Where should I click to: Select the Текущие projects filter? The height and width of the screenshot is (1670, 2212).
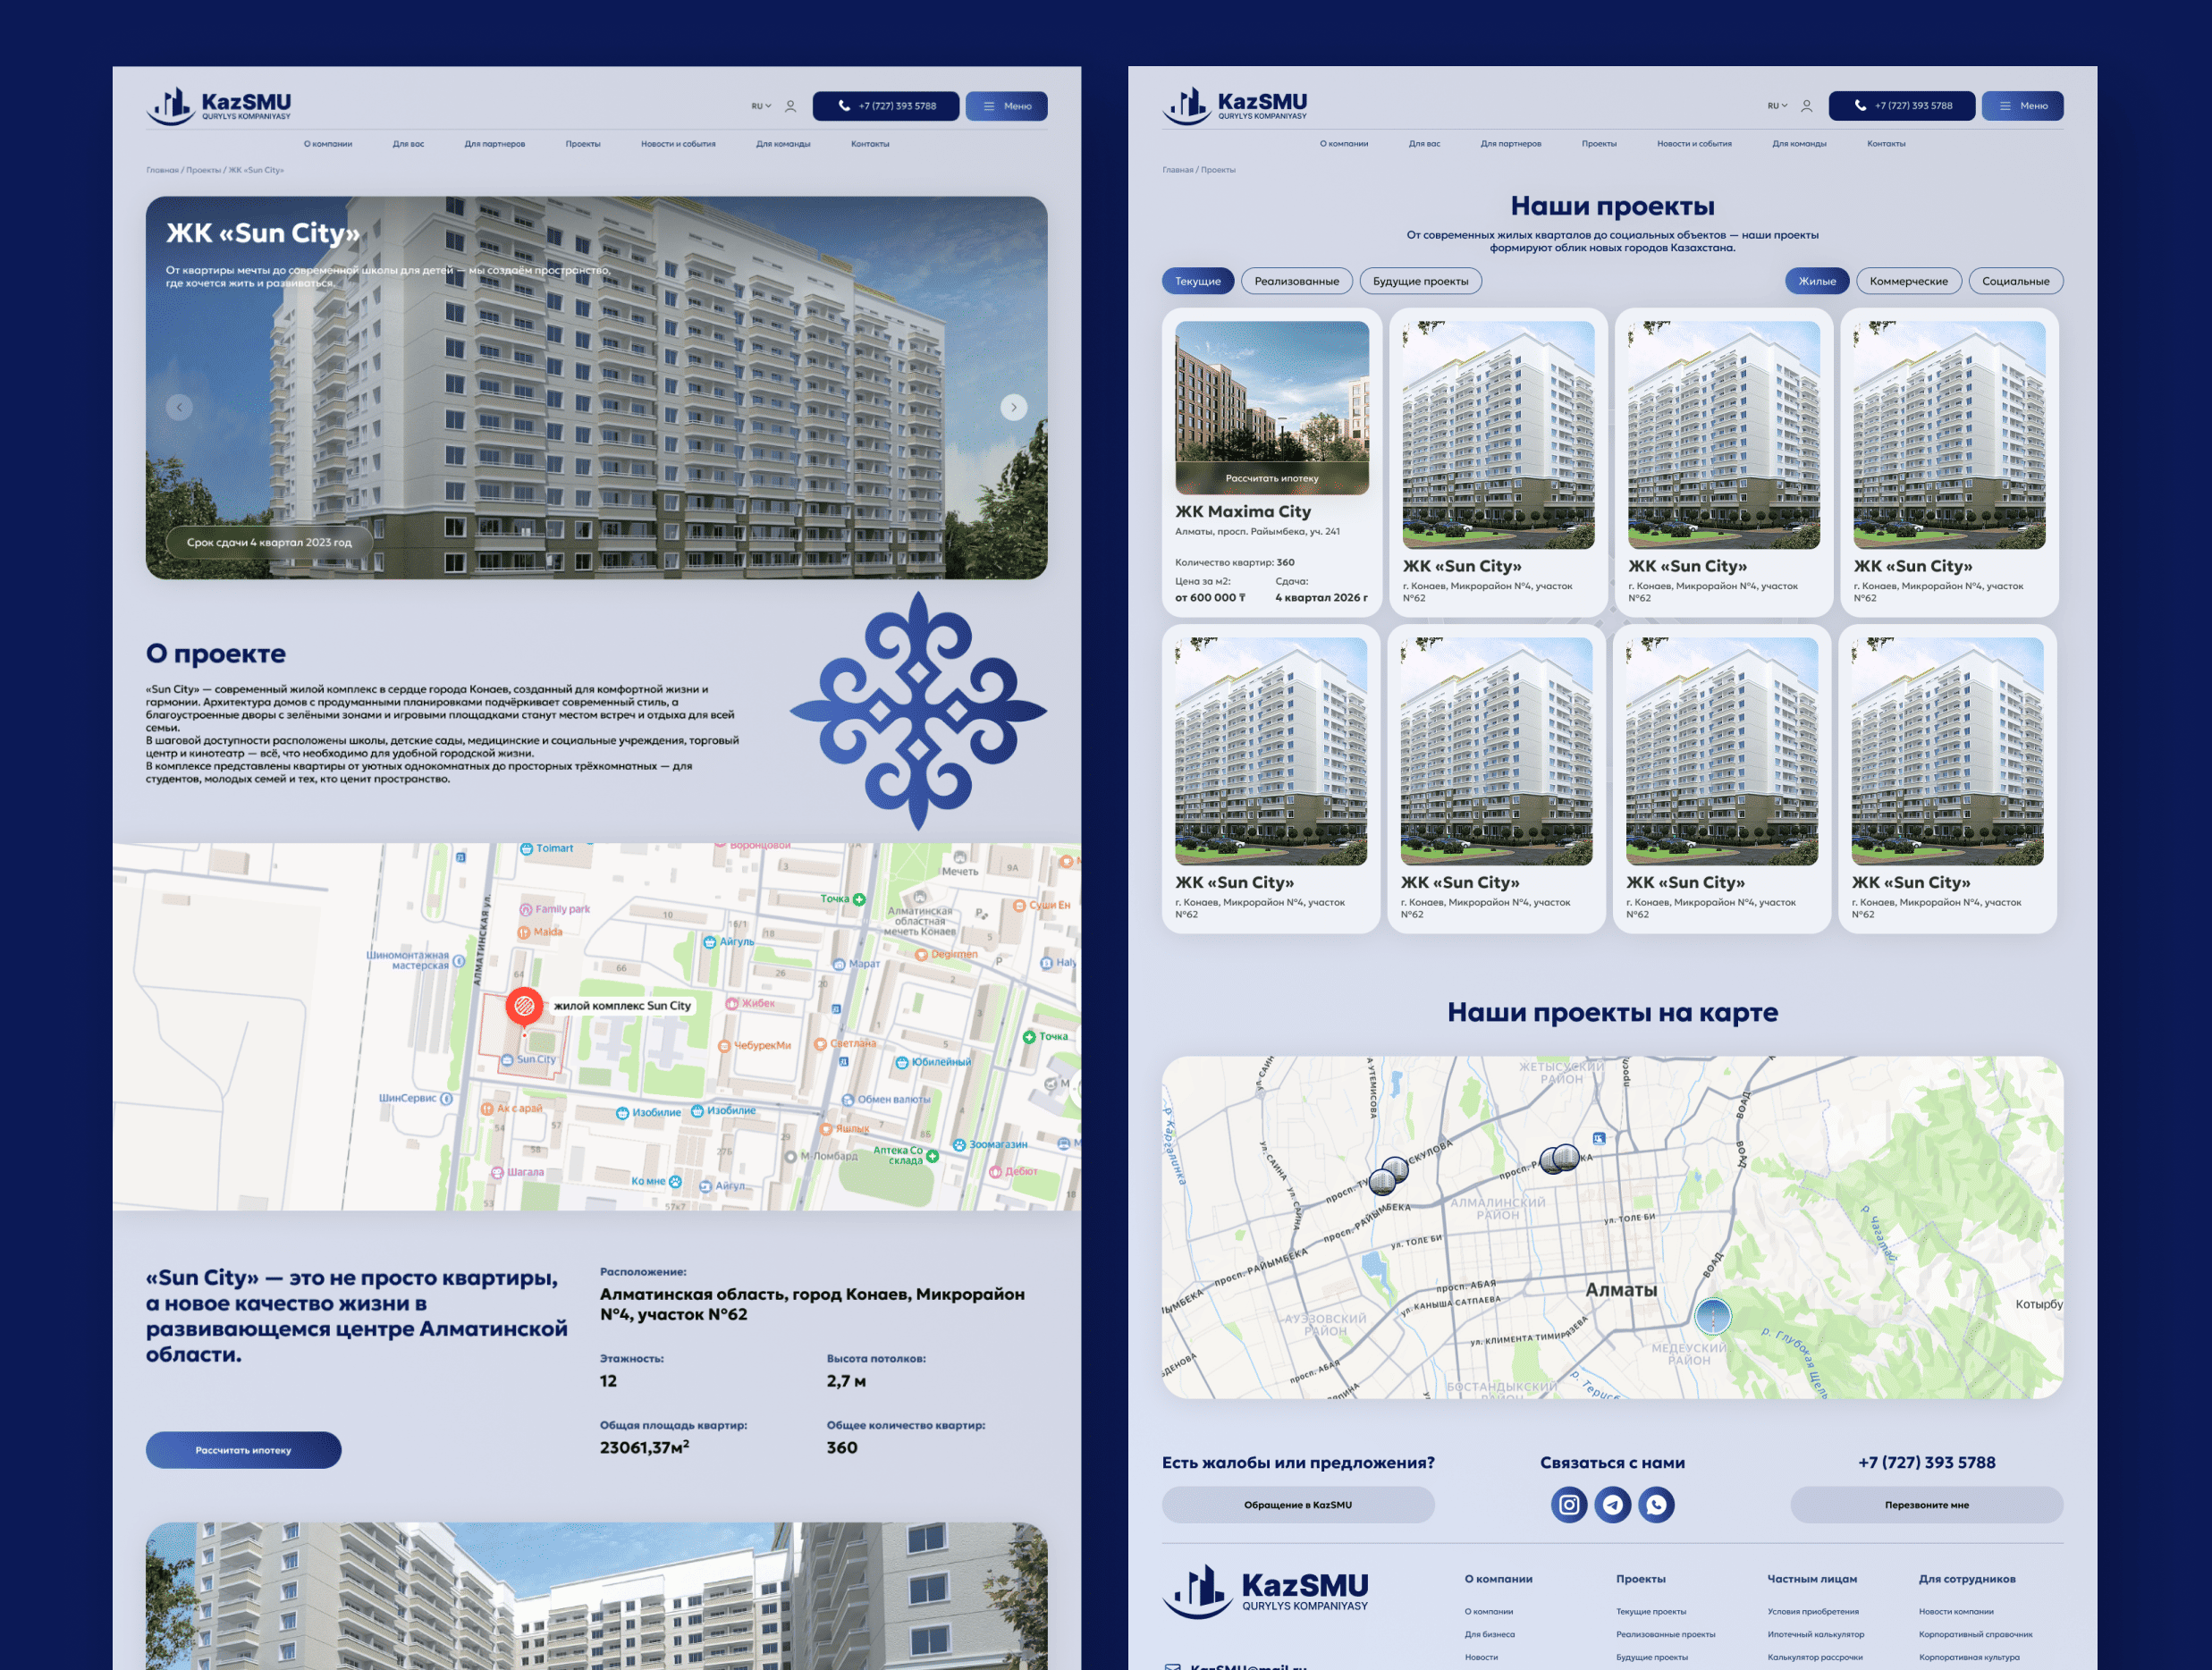[x=1197, y=281]
